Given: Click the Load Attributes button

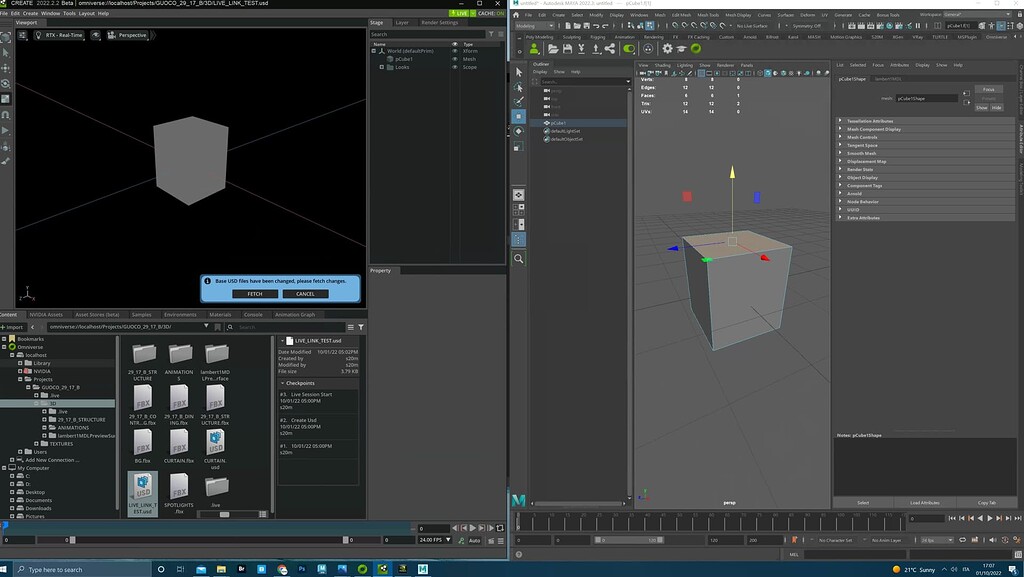Looking at the screenshot, I should click(x=923, y=502).
